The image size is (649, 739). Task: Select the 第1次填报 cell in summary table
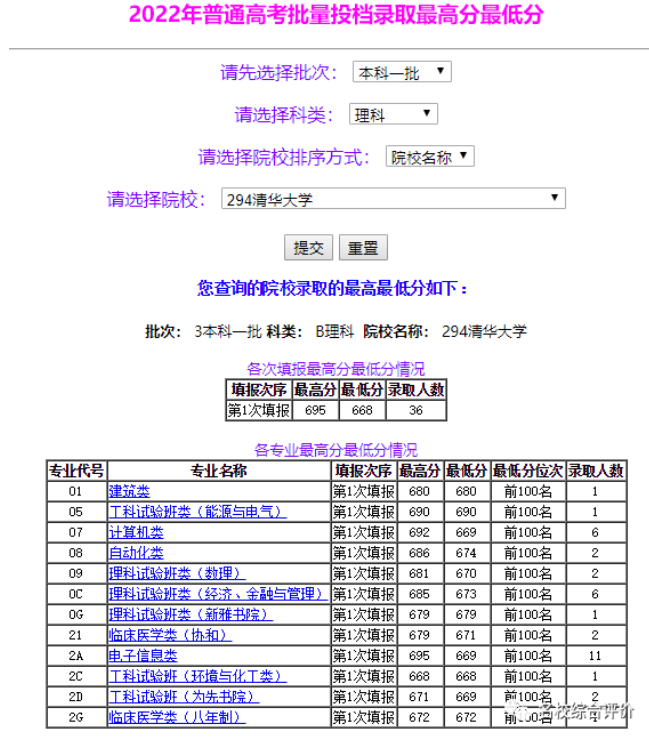click(x=259, y=410)
